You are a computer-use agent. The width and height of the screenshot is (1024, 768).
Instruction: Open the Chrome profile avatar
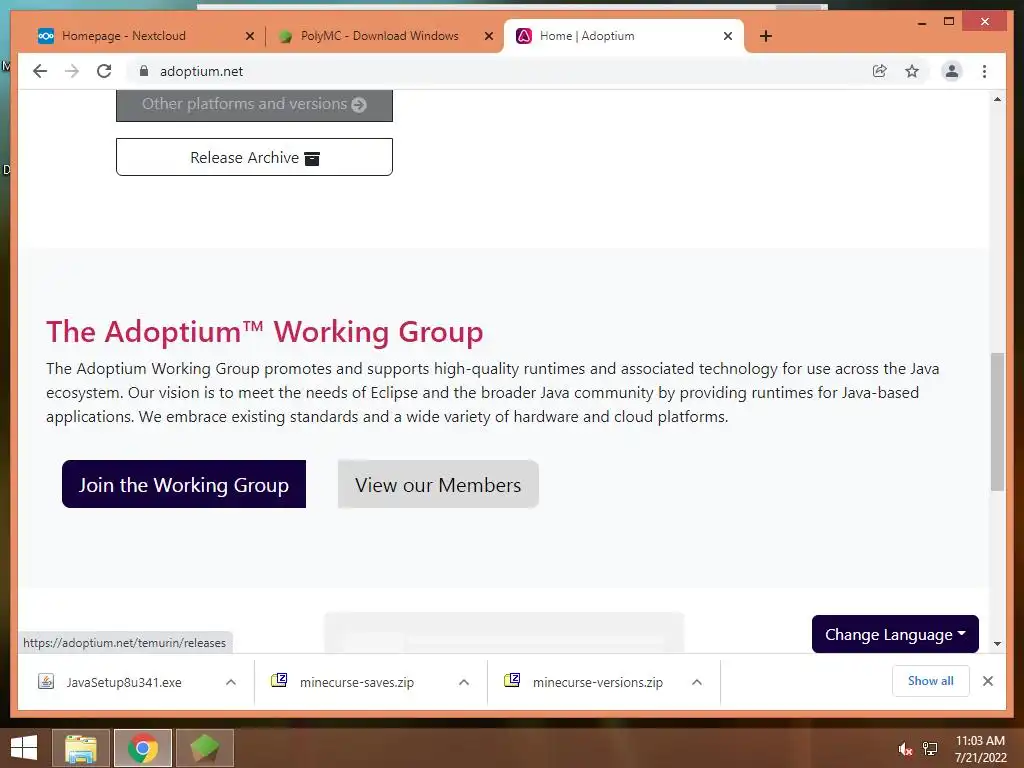coord(952,71)
